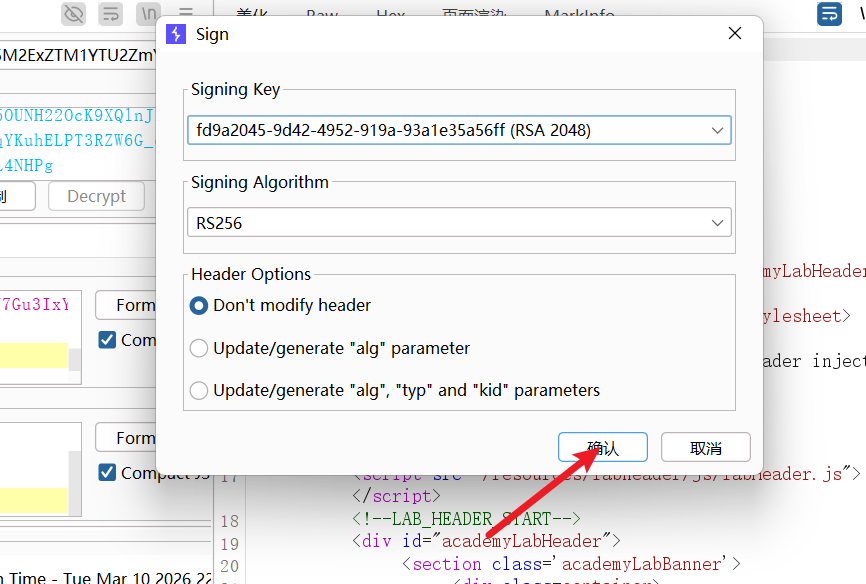Open the Signing Algorithm RS256 dropdown
The height and width of the screenshot is (584, 866).
coord(460,223)
